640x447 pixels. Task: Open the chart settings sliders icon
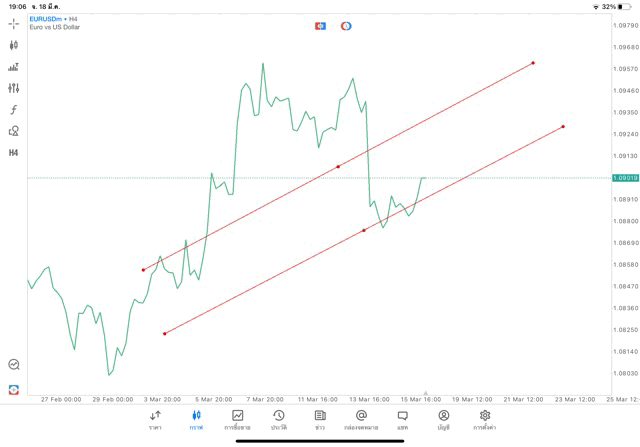pos(14,88)
